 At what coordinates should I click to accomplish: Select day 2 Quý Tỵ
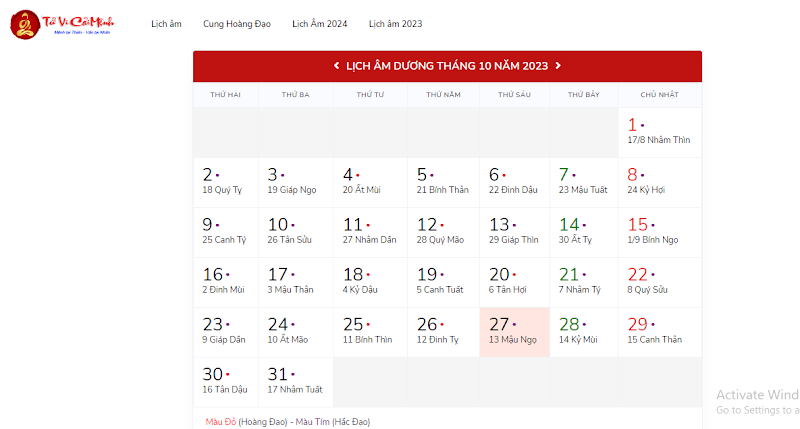pos(226,182)
